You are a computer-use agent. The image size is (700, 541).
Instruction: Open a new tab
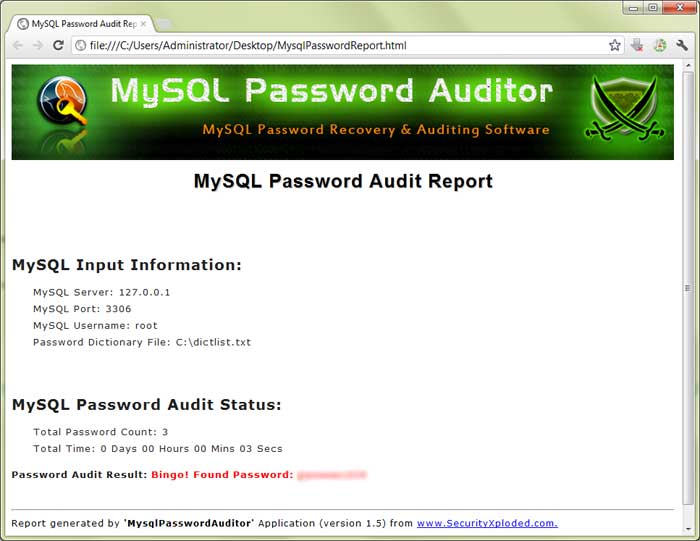[x=165, y=23]
